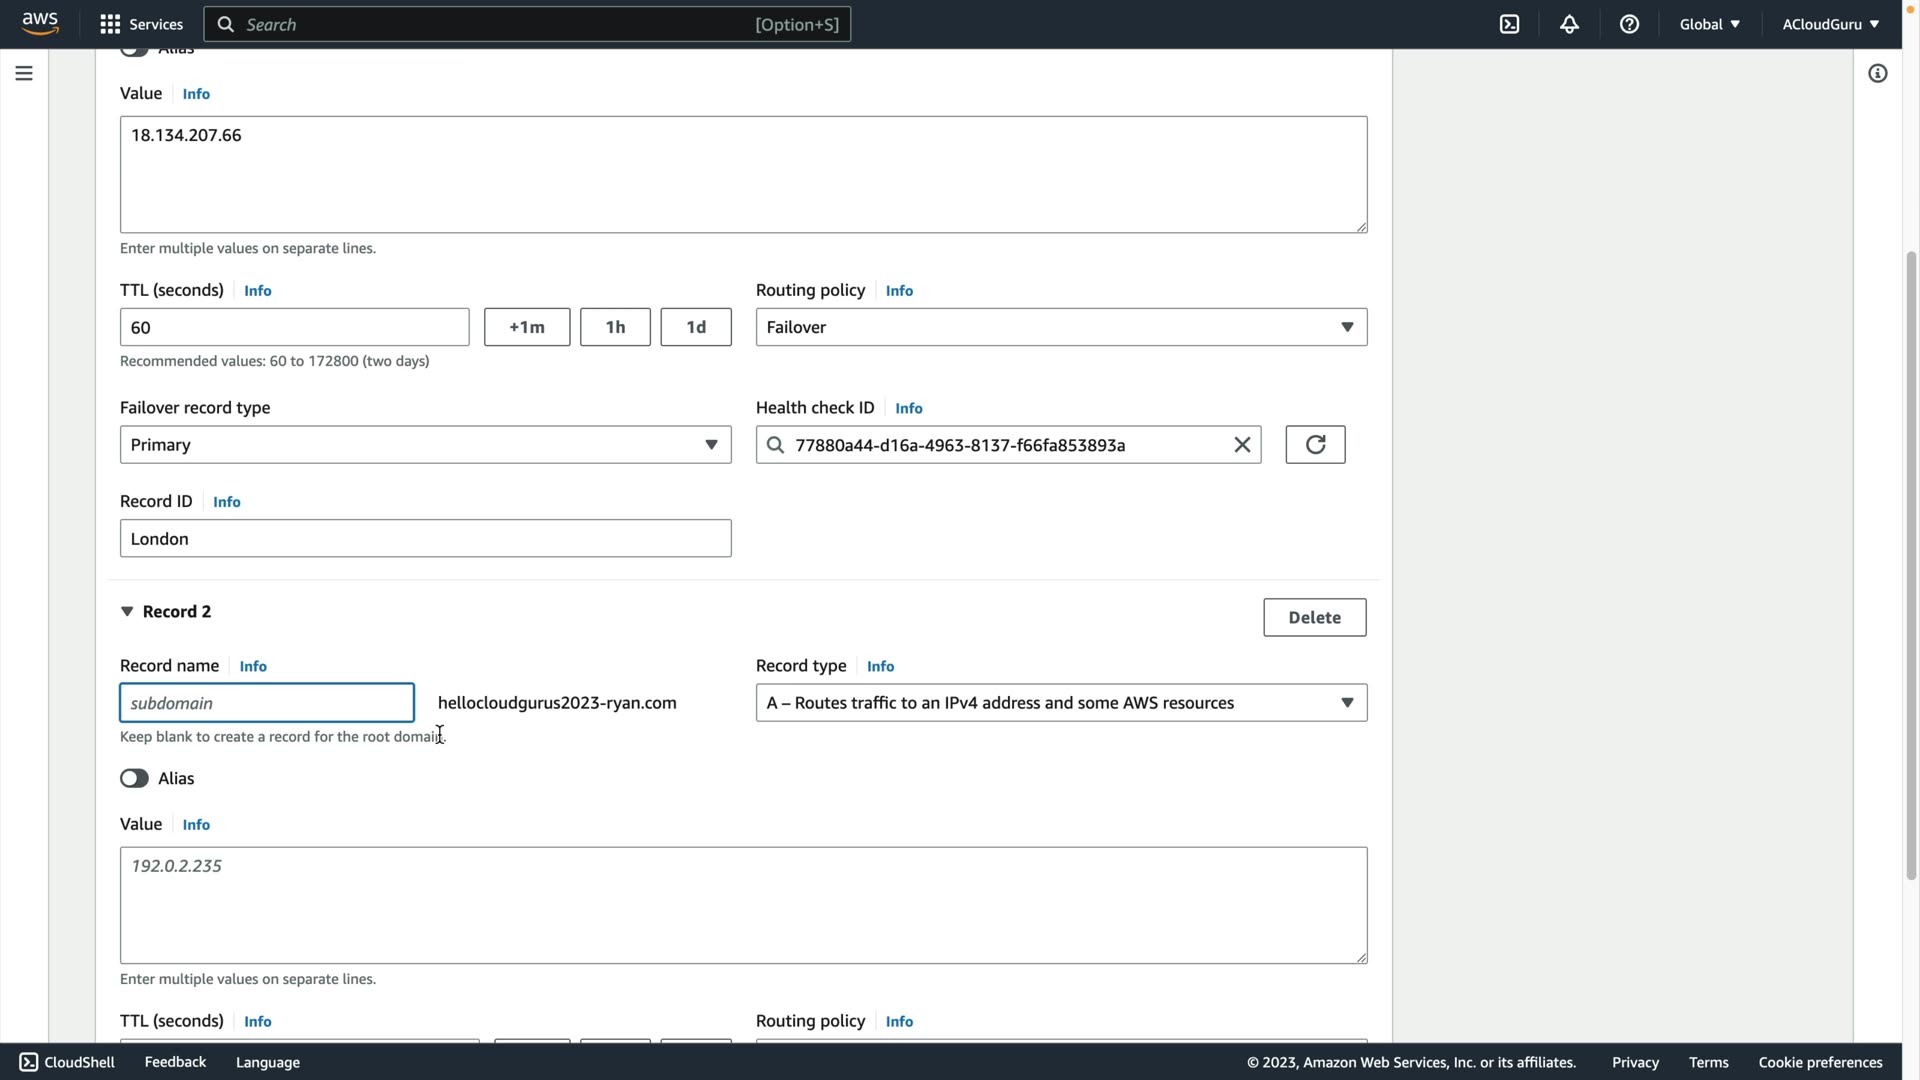Viewport: 1920px width, 1080px height.
Task: Toggle the Alias switch for Record 2
Action: click(134, 778)
